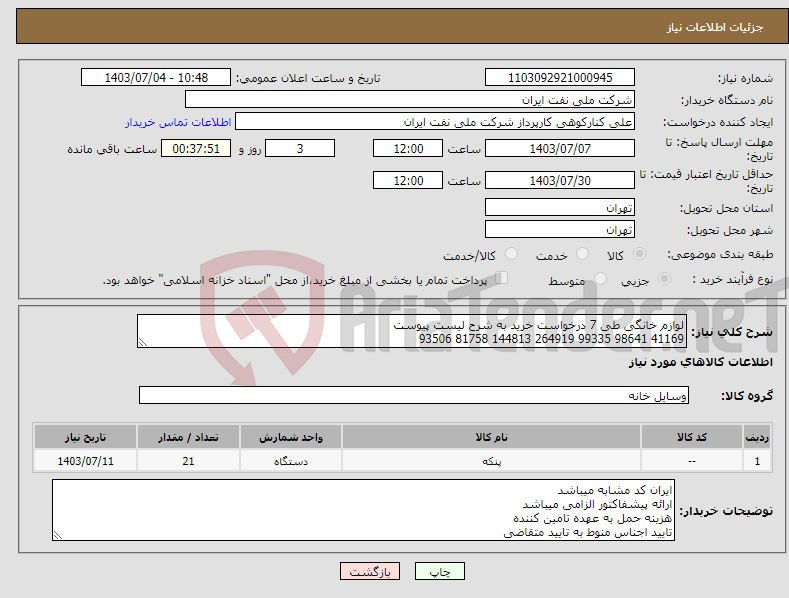The height and width of the screenshot is (598, 789).
Task: Click the row number cell 1
Action: coord(757,461)
